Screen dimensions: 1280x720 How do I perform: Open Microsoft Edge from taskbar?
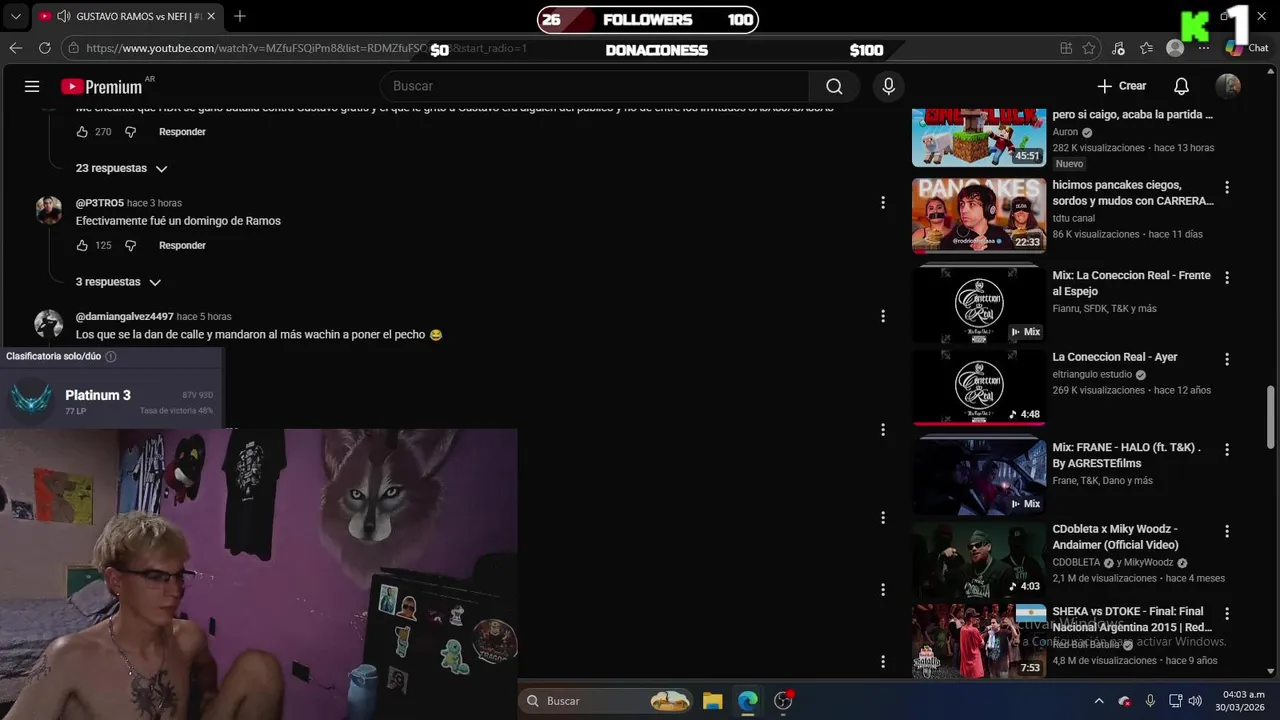coord(748,701)
